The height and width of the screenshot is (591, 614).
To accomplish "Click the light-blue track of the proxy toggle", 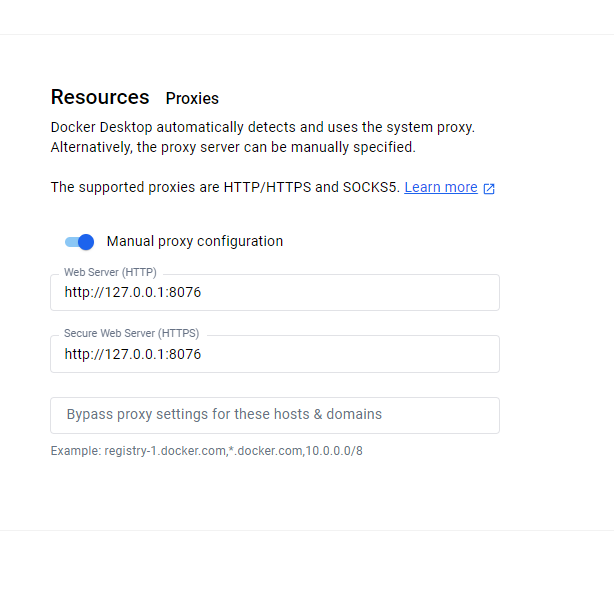I will (71, 242).
